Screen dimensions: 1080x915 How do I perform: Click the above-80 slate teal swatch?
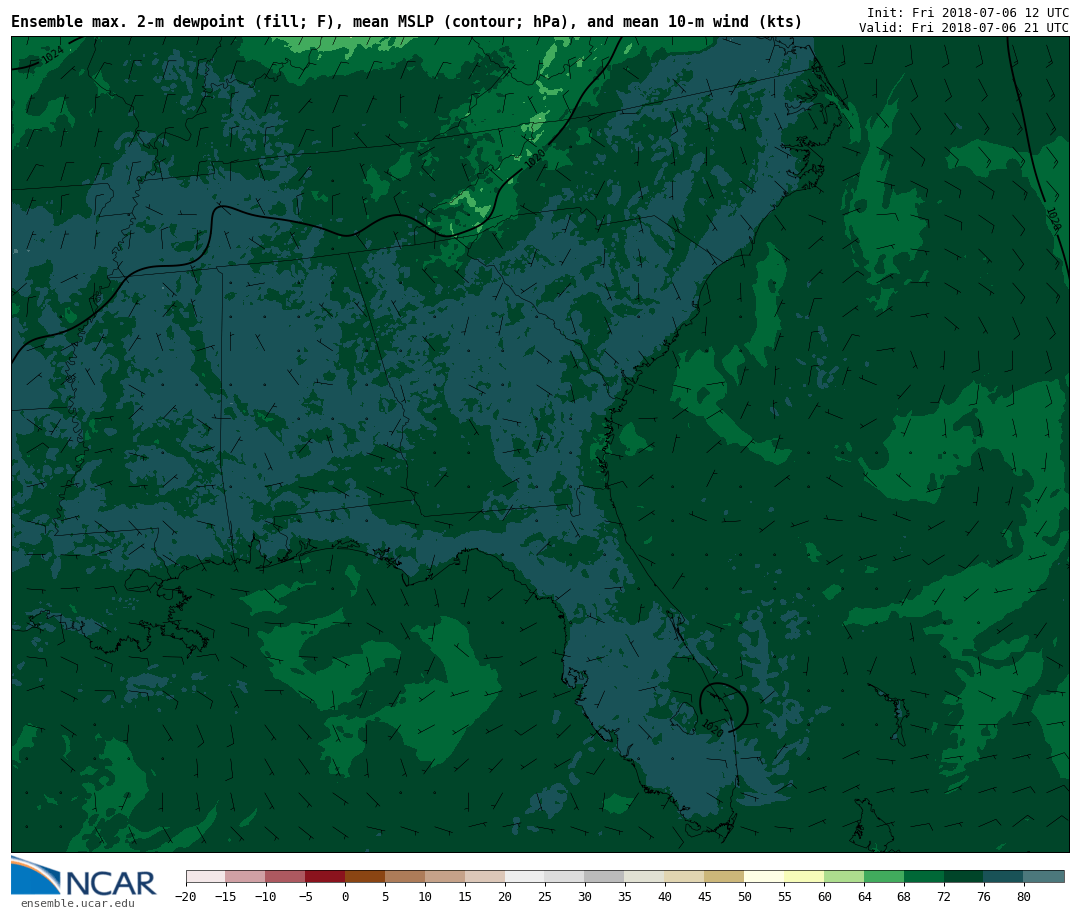point(1045,877)
